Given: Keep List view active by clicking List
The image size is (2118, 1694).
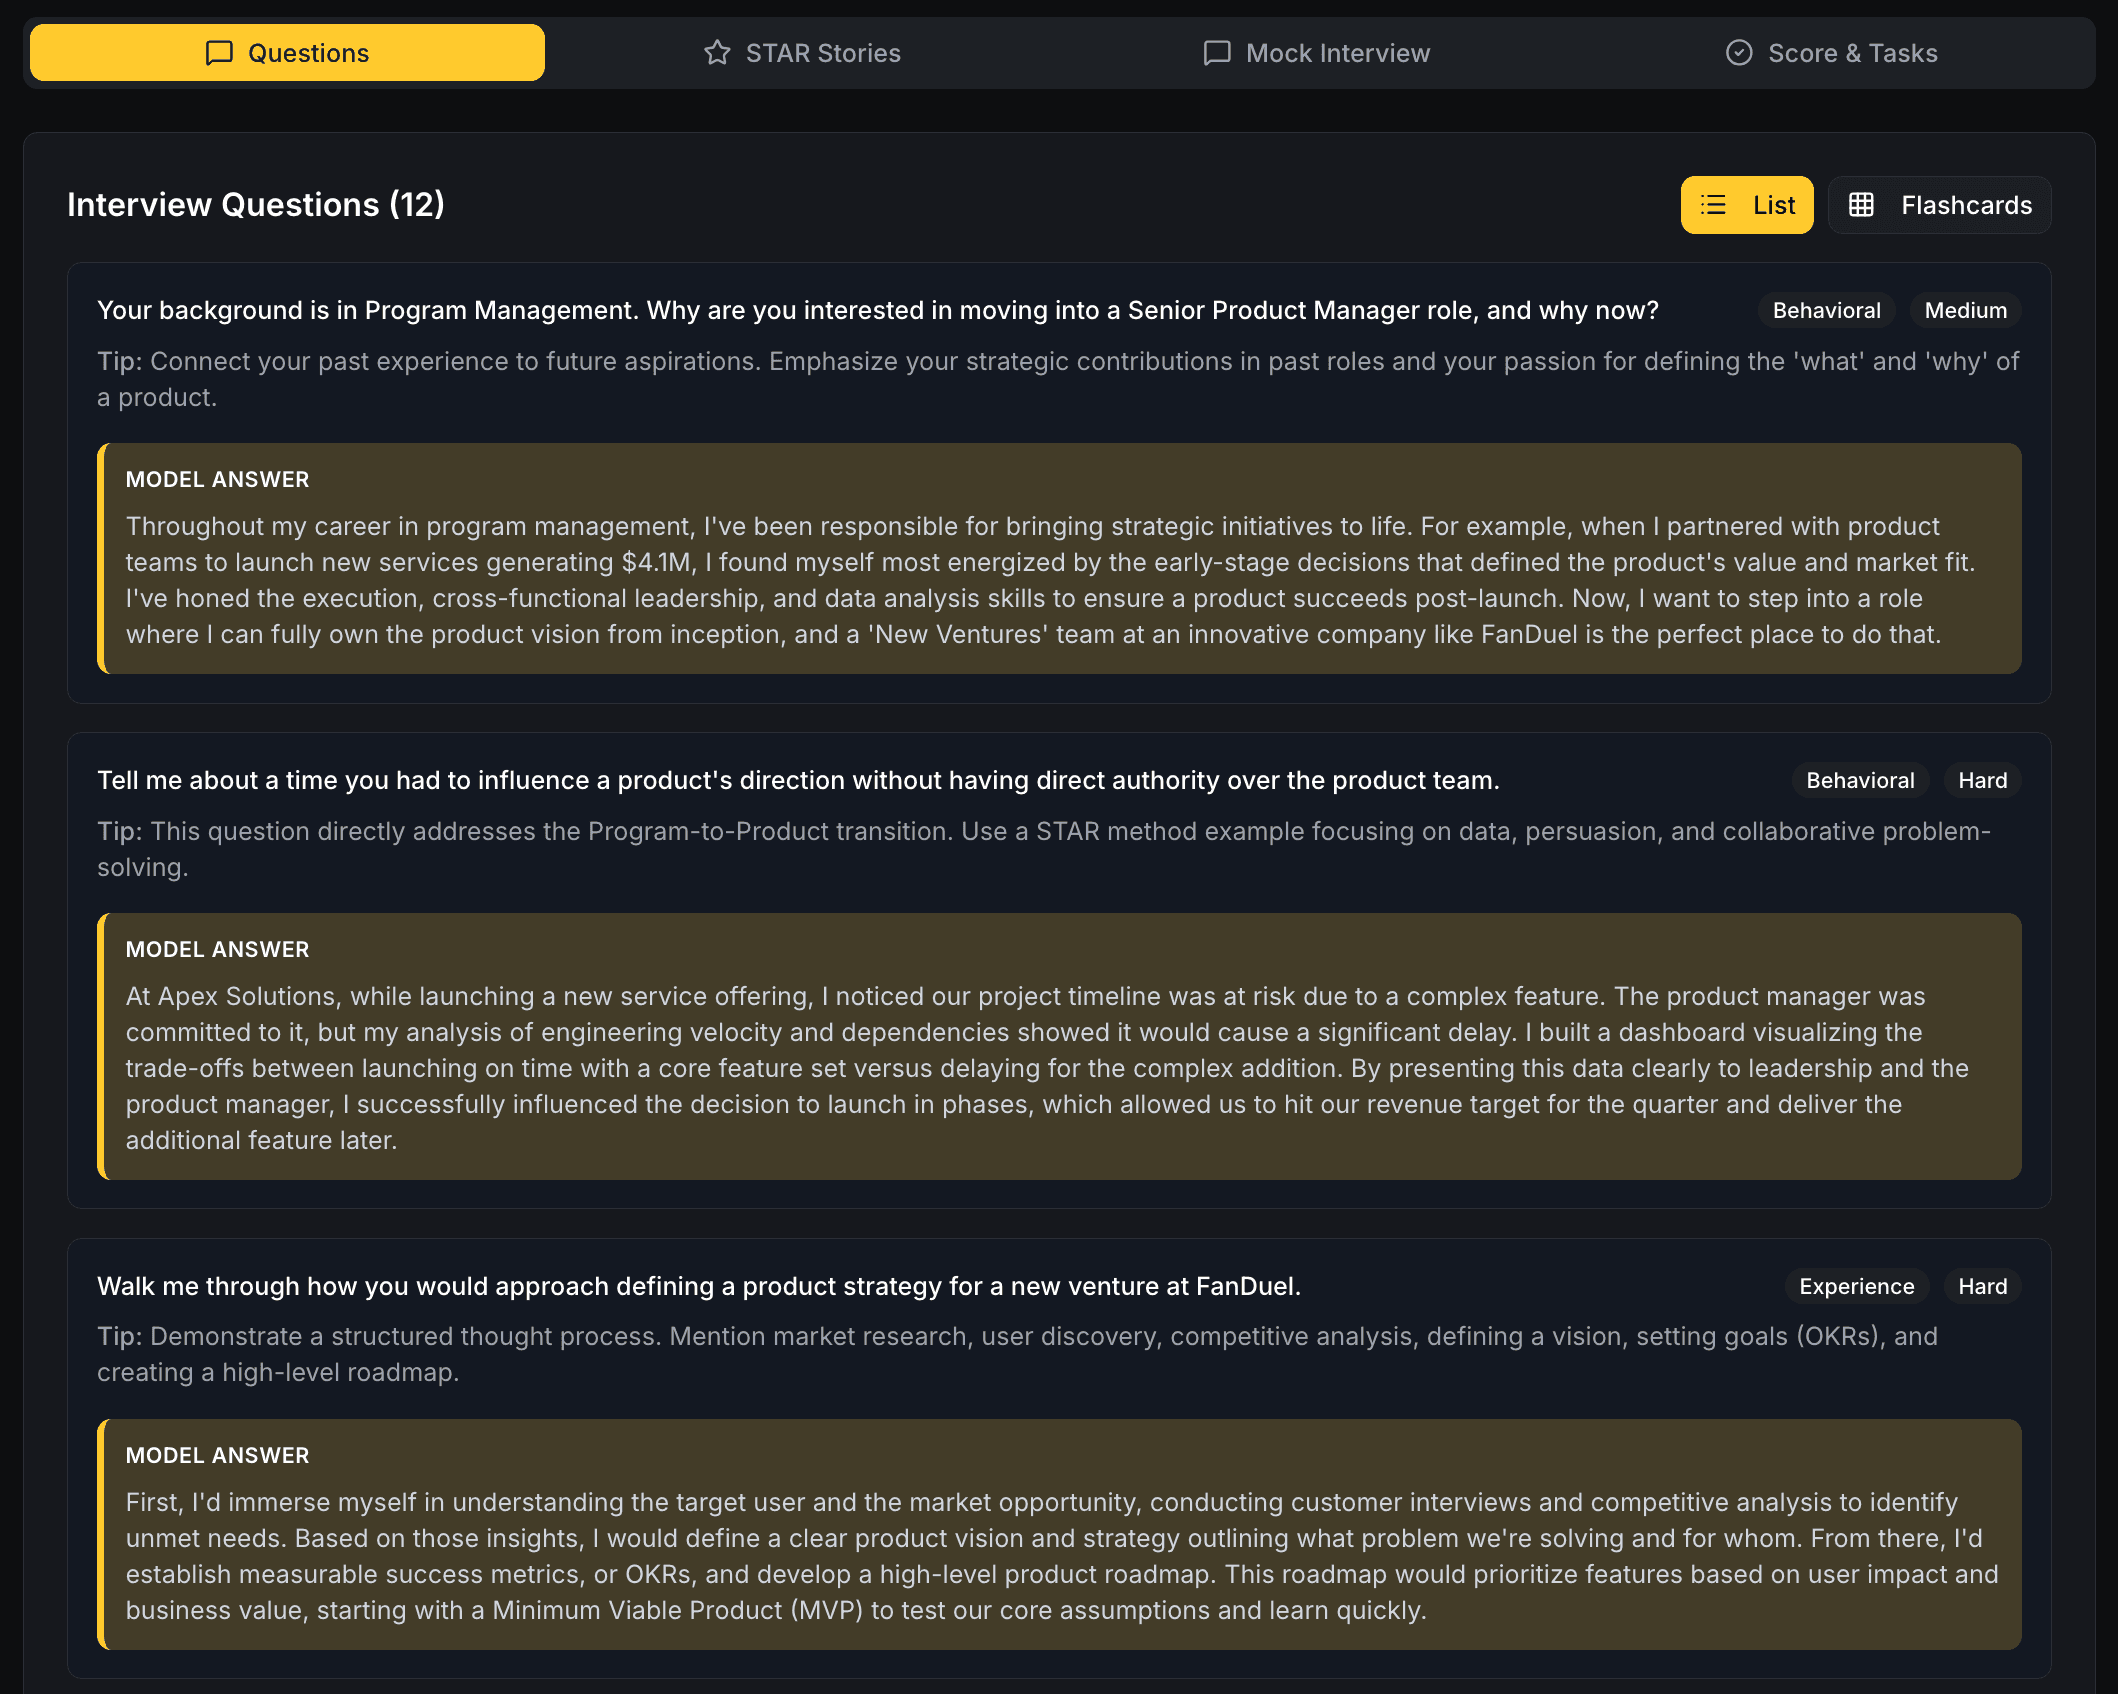Looking at the screenshot, I should tap(1747, 205).
